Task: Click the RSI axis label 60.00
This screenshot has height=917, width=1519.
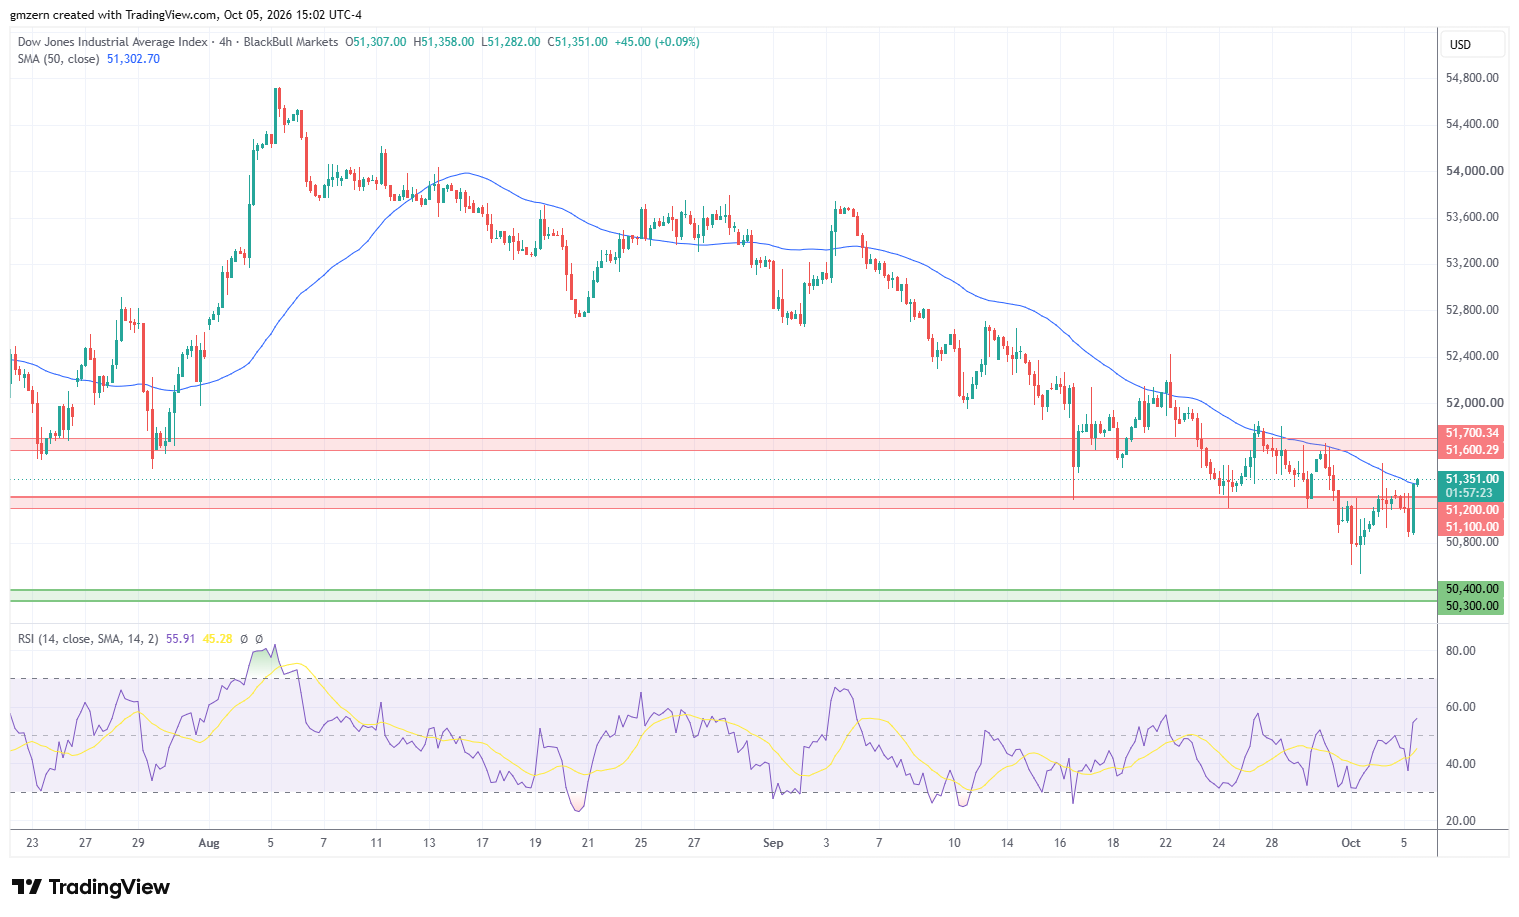Action: point(1460,707)
